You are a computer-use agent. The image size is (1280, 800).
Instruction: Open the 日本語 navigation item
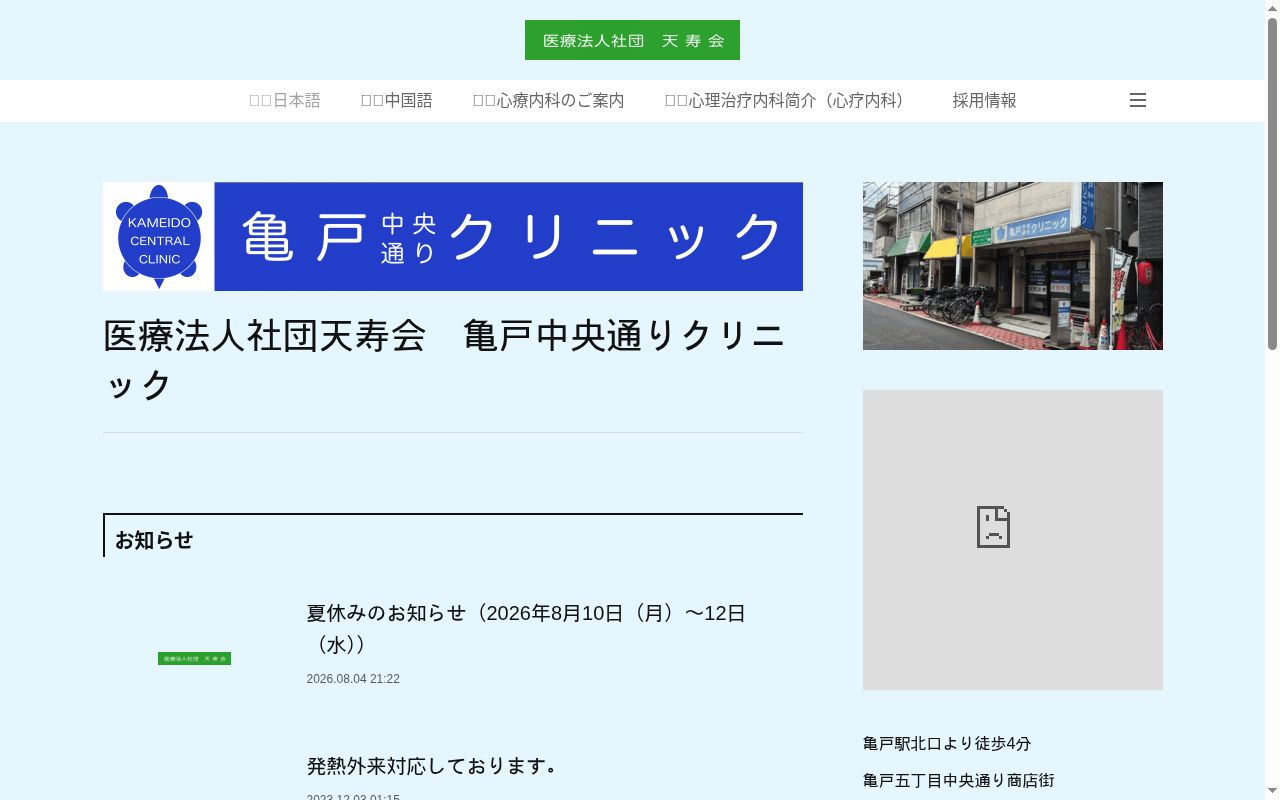click(x=284, y=100)
